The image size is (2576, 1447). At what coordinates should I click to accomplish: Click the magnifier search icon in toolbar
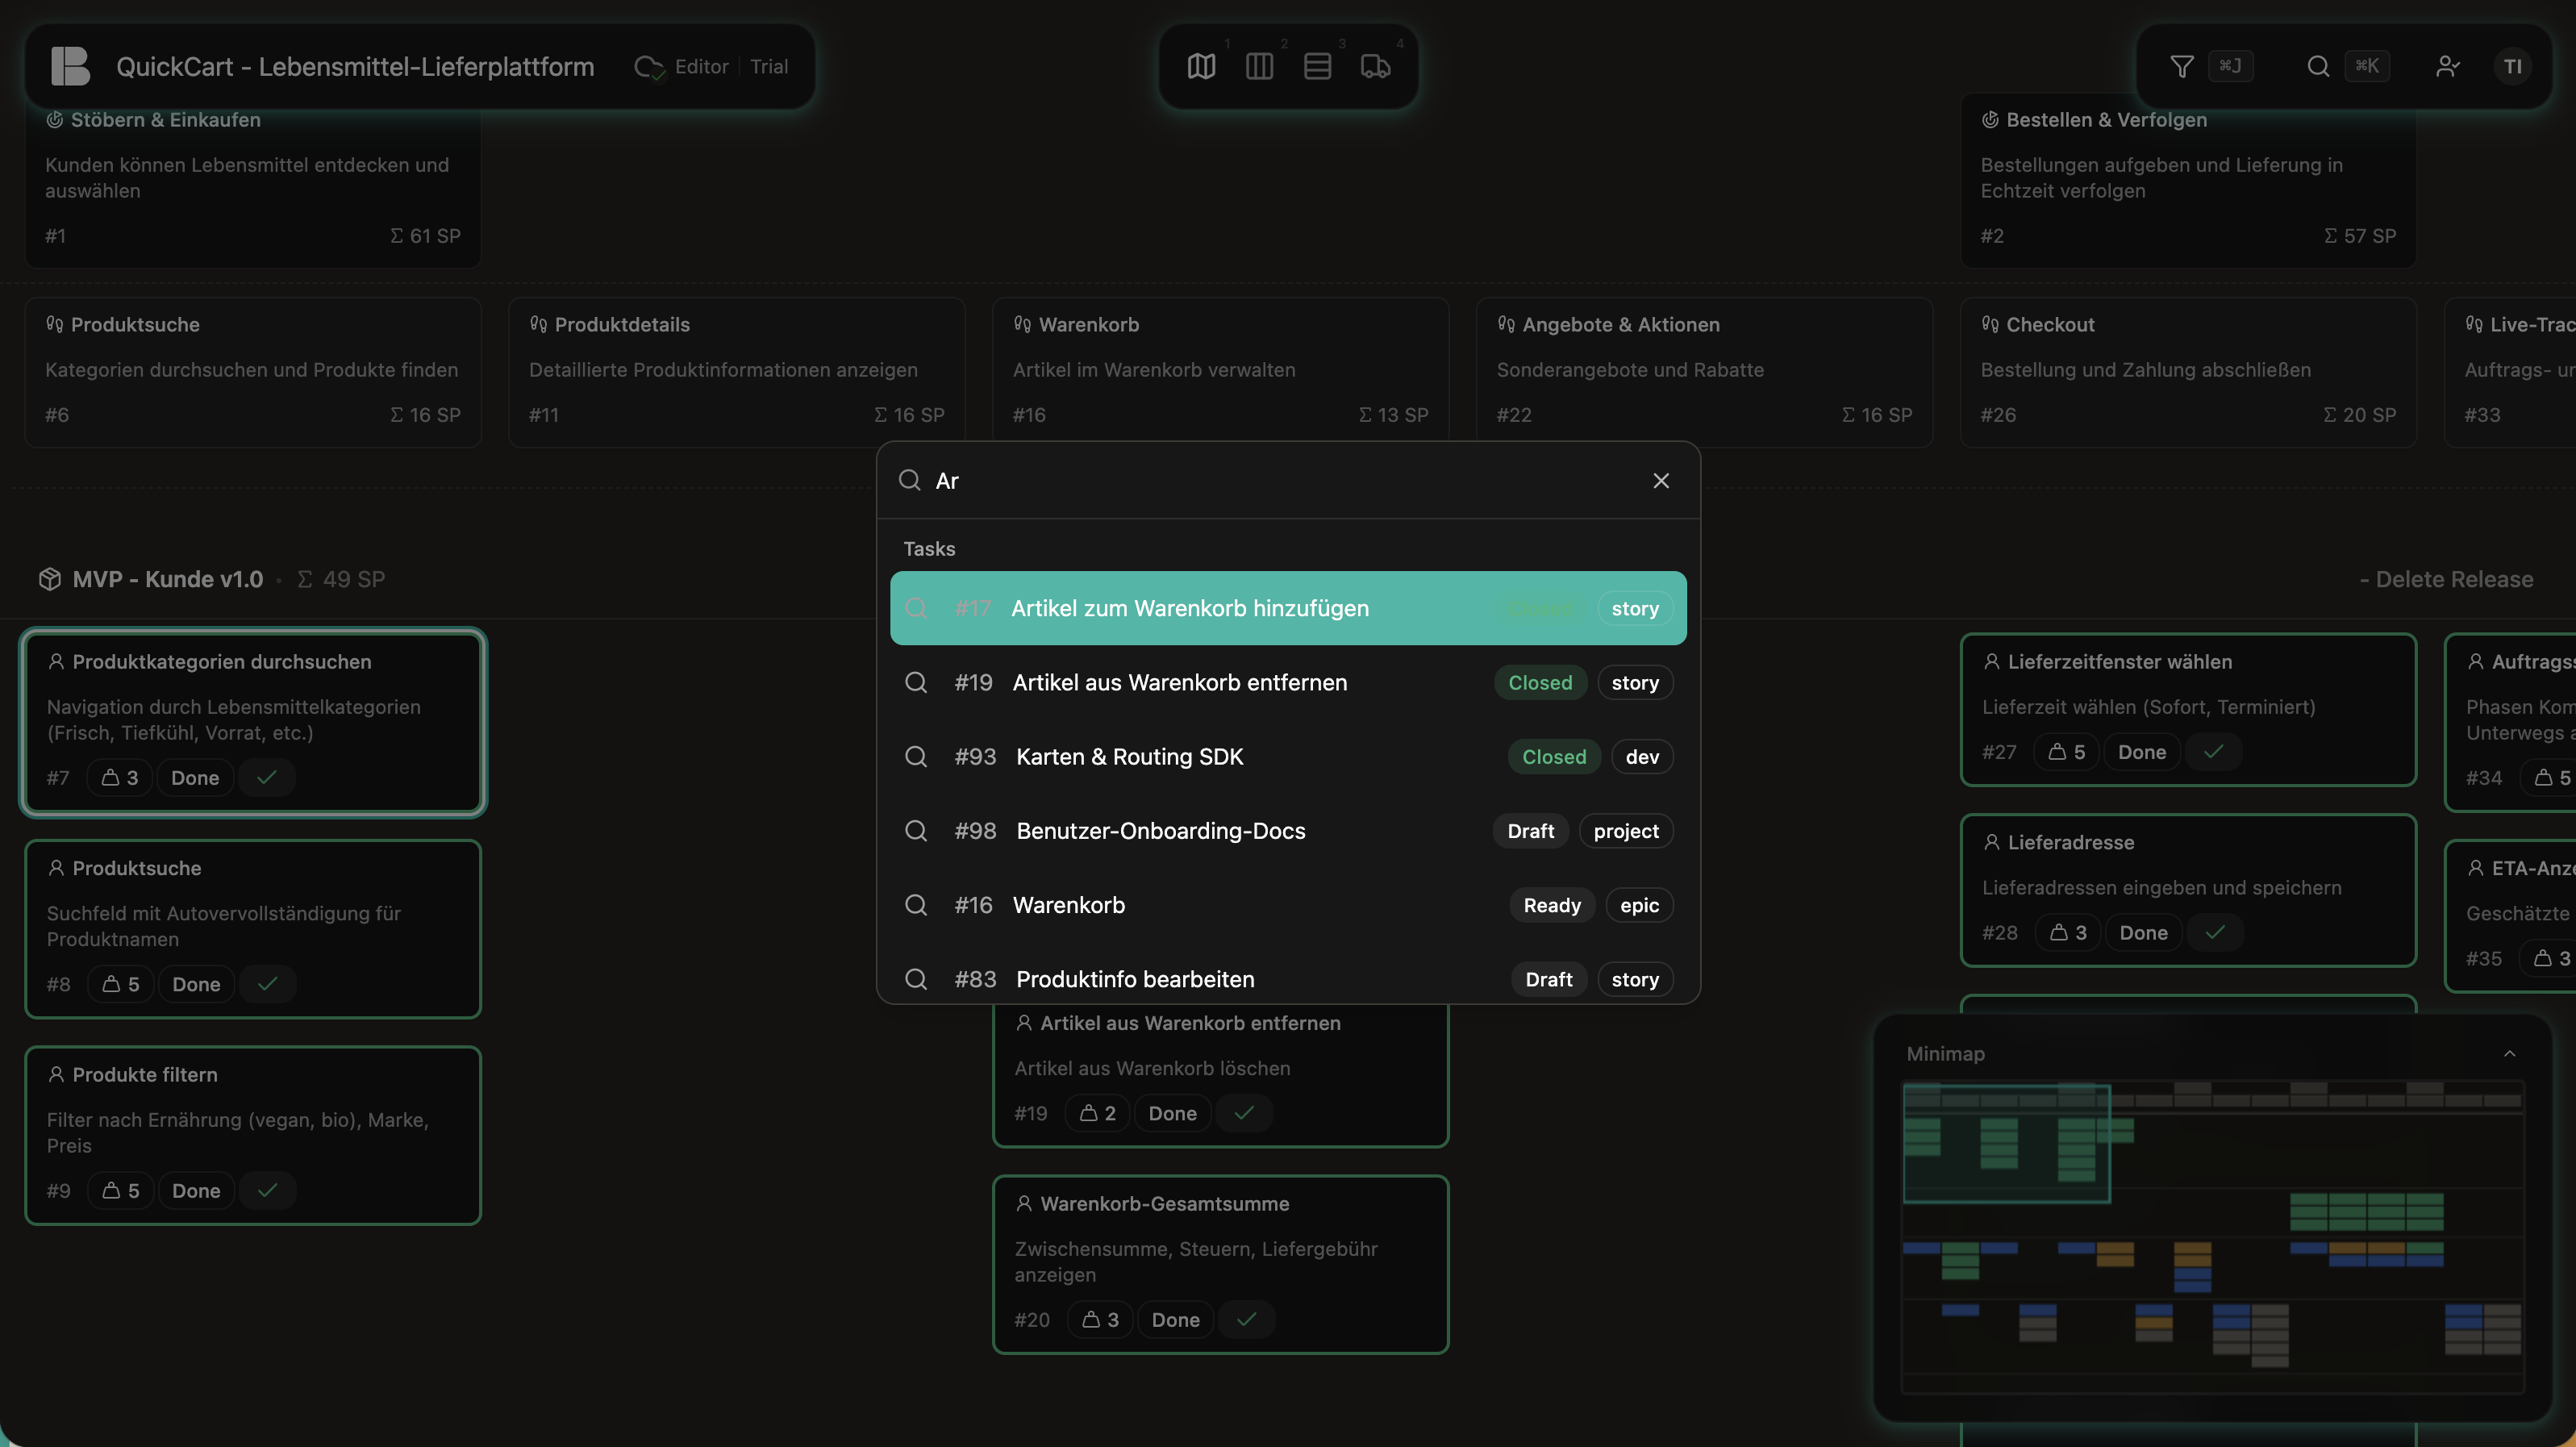(x=2318, y=67)
